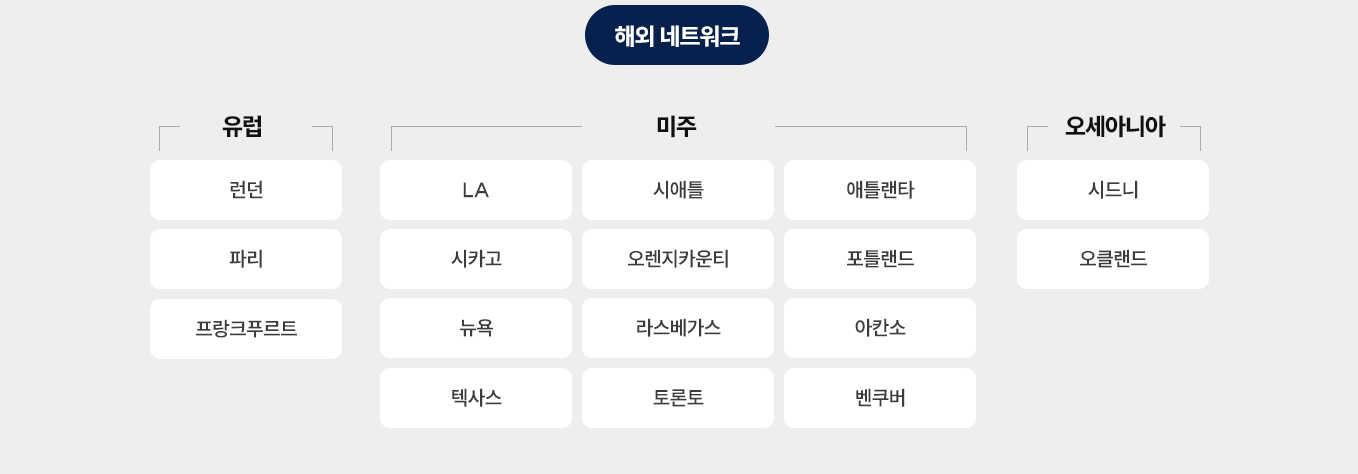Image resolution: width=1358 pixels, height=474 pixels.
Task: Choose the 오렌지카운티 location box
Action: pyautogui.click(x=678, y=259)
